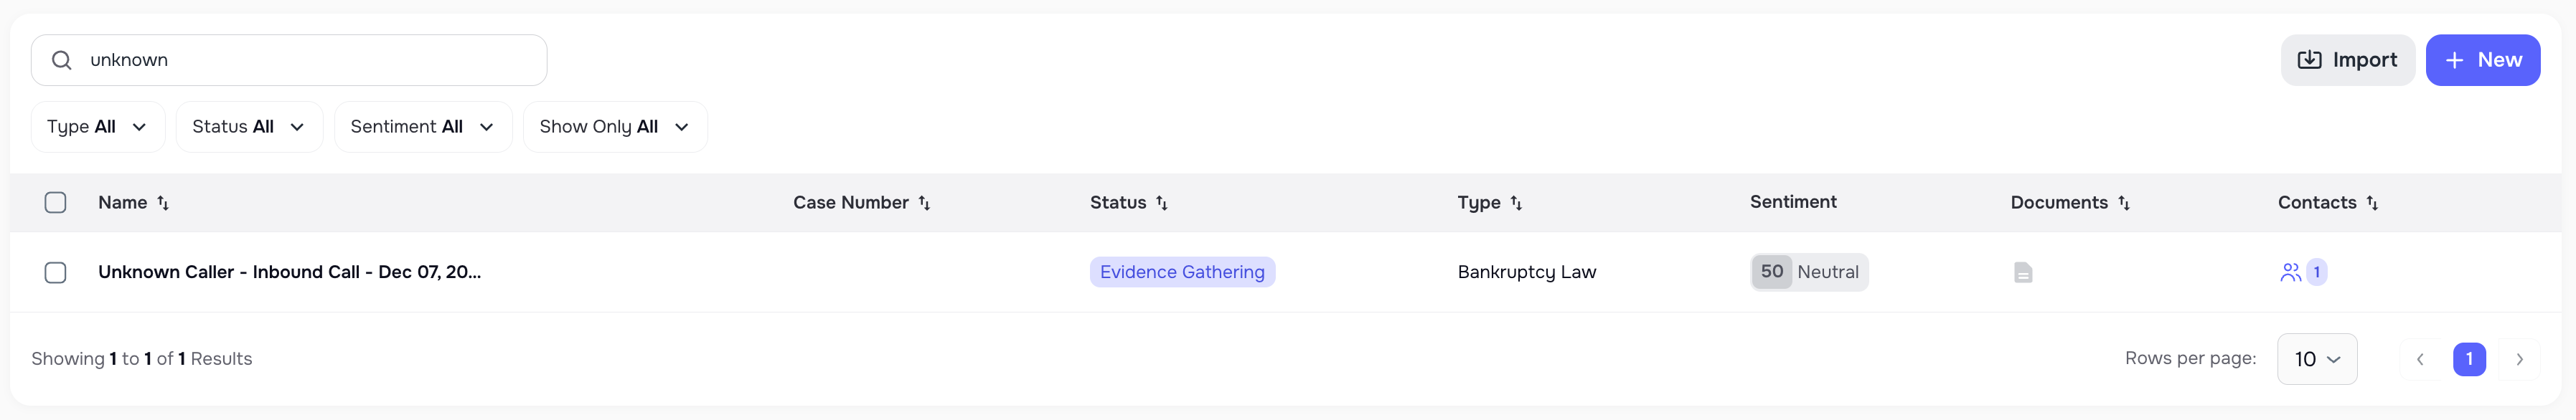
Task: Click the 50 Neutral sentiment indicator
Action: click(1807, 271)
